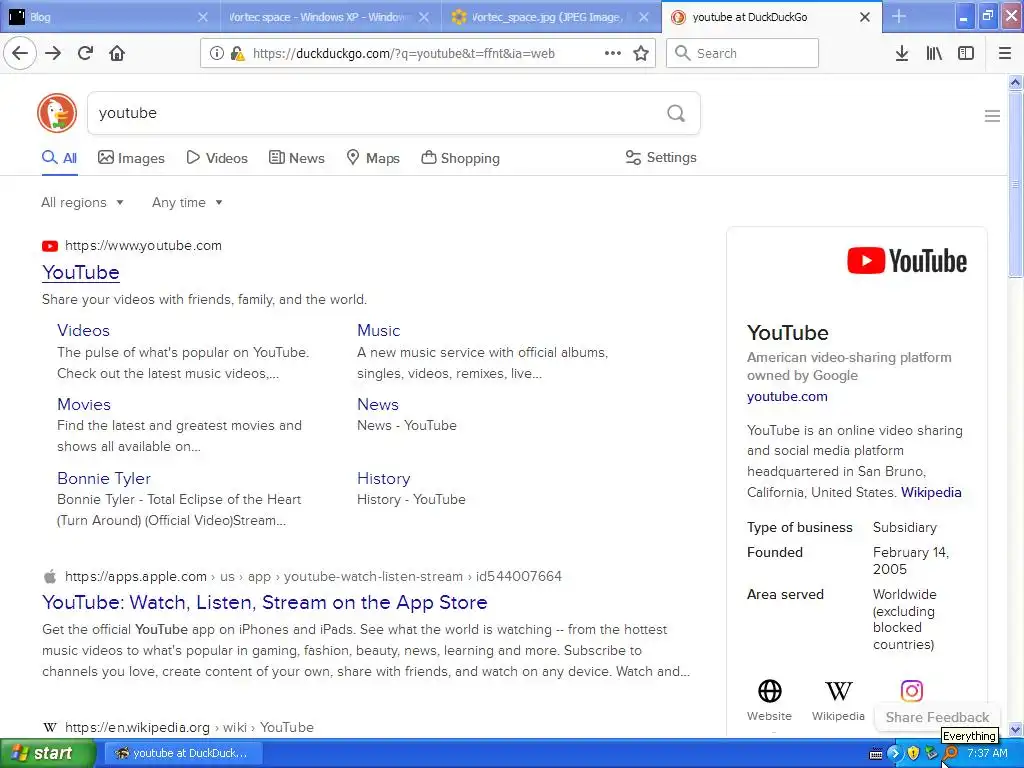Open the page actions three-dot menu
Screen dimensions: 1024x768
coord(612,53)
